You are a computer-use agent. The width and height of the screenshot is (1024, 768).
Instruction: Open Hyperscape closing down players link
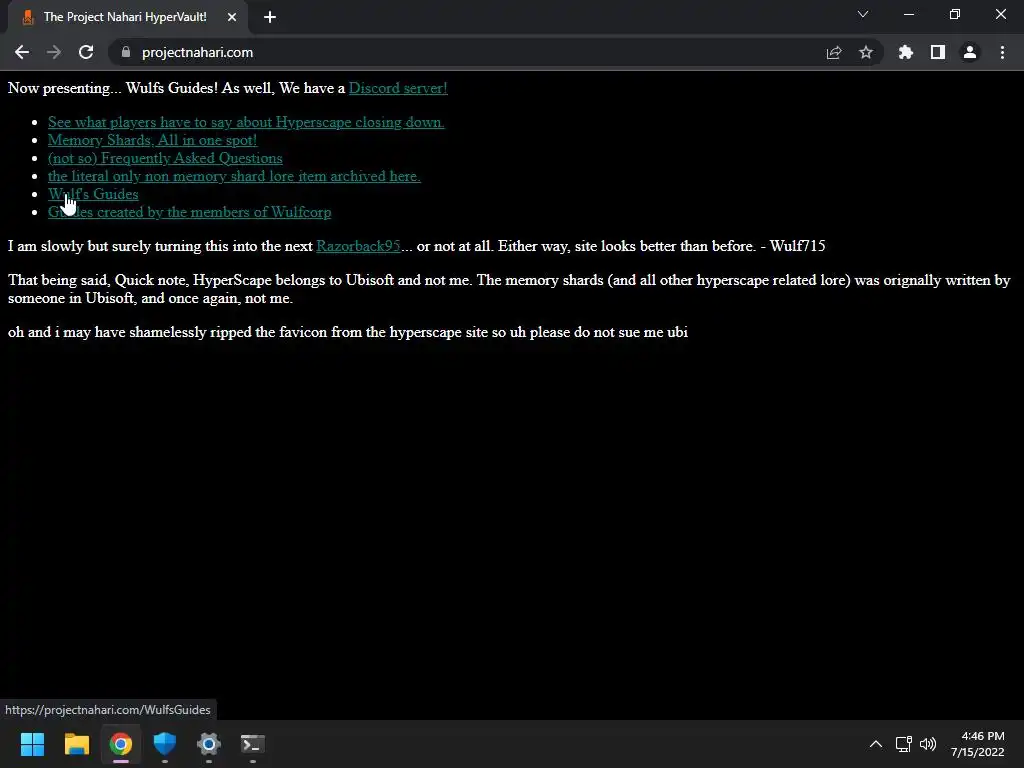246,122
